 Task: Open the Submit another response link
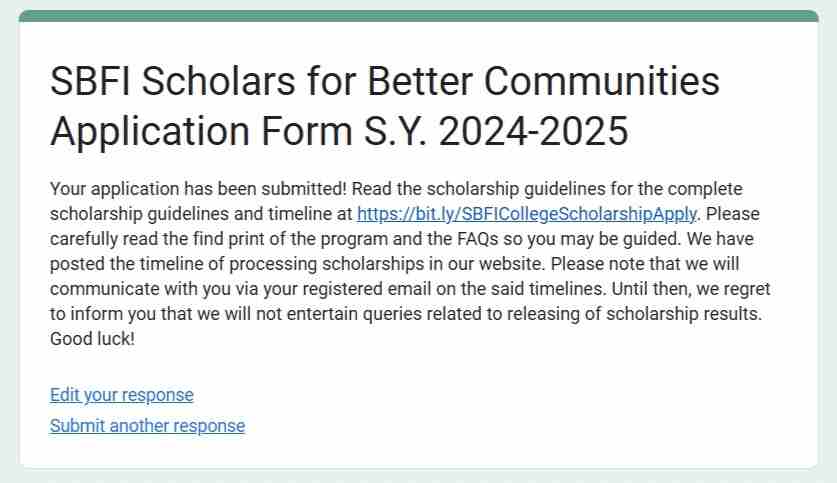147,426
